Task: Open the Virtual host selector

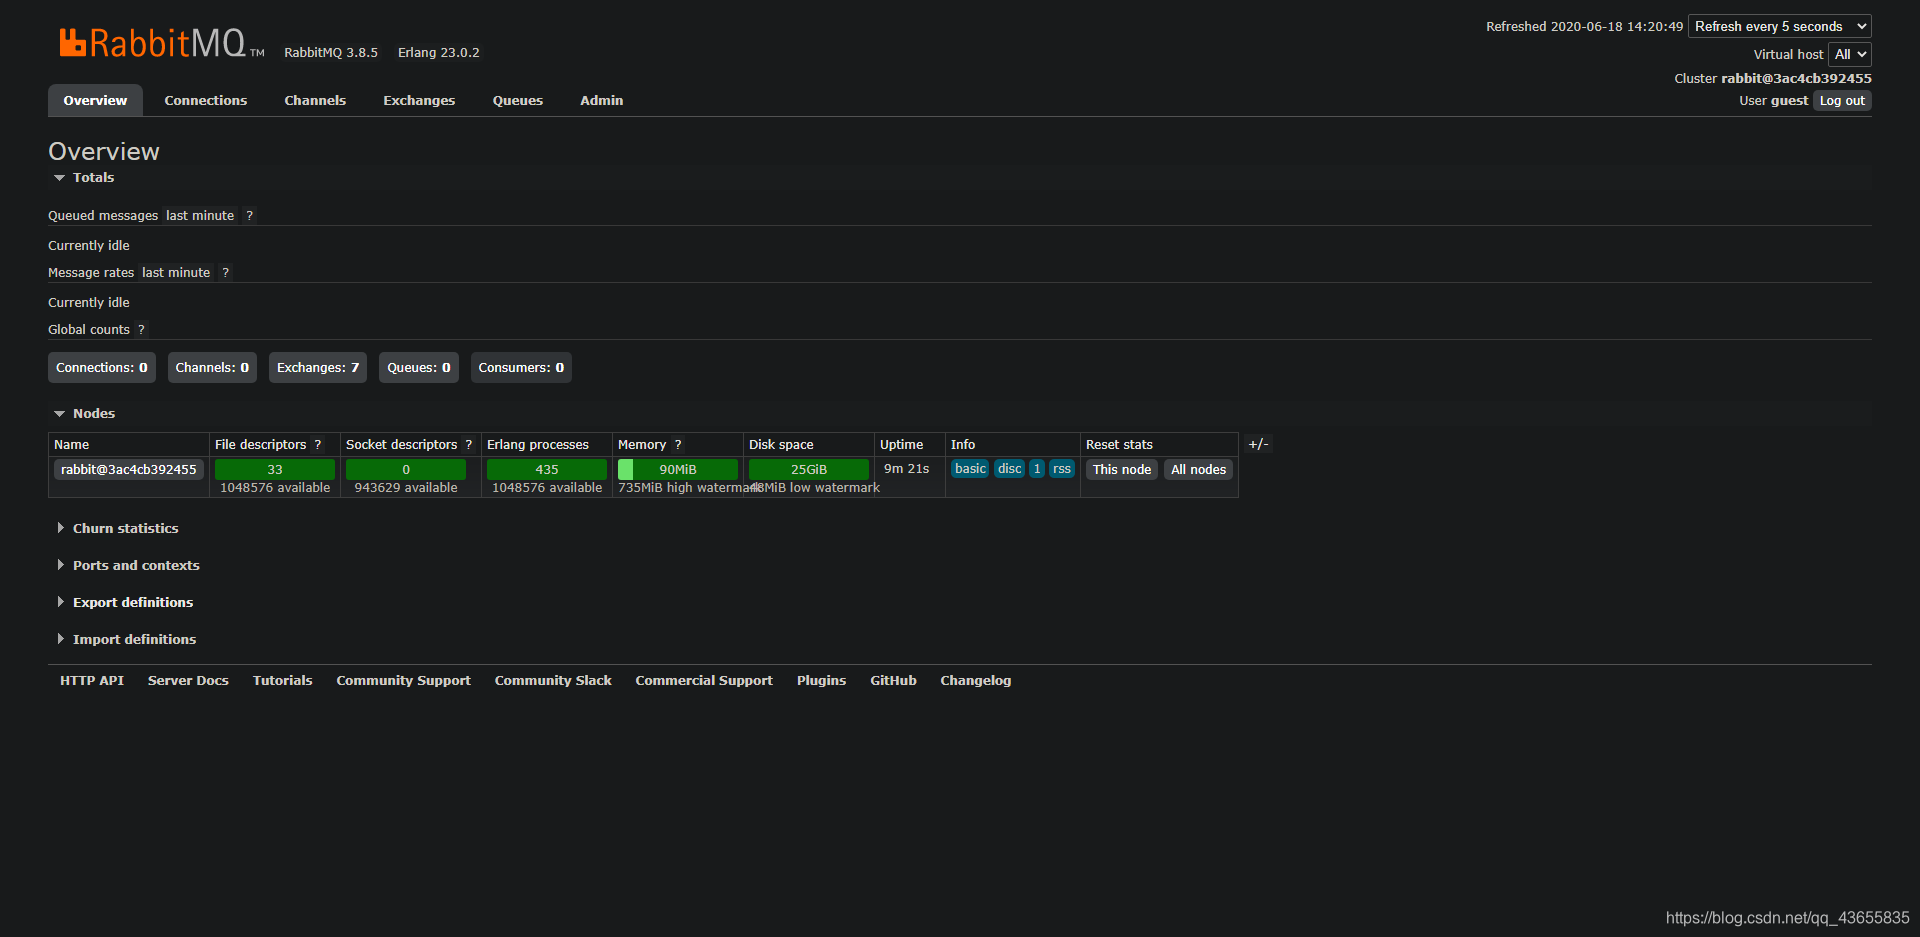Action: pyautogui.click(x=1850, y=54)
